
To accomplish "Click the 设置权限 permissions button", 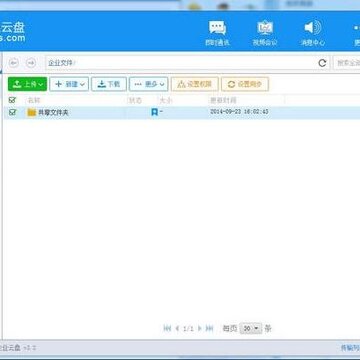I will [195, 84].
